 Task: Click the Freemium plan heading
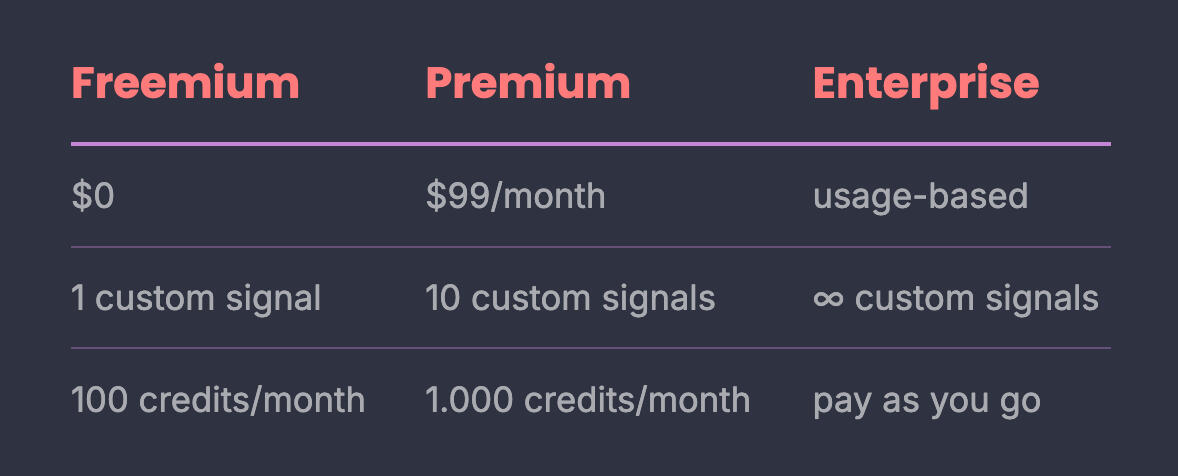pos(185,83)
